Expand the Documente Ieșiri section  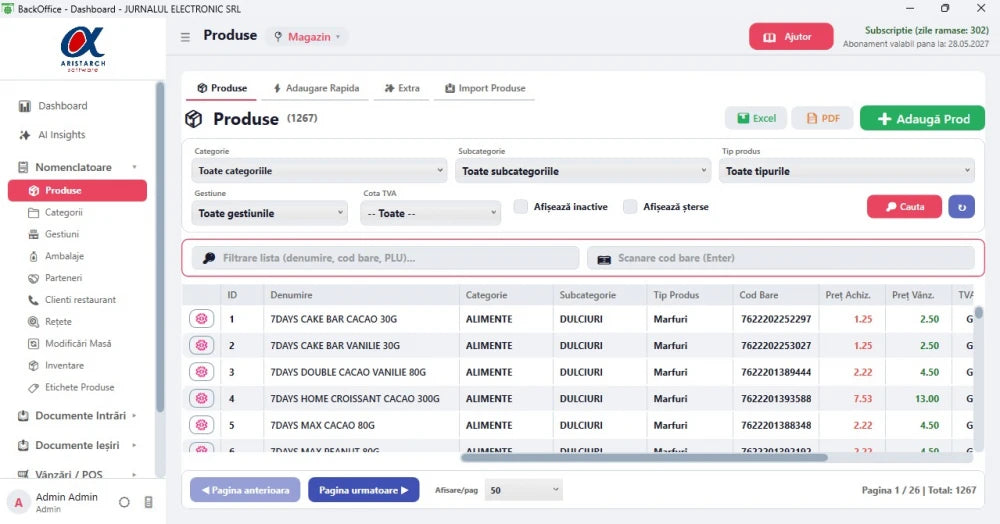(77, 445)
